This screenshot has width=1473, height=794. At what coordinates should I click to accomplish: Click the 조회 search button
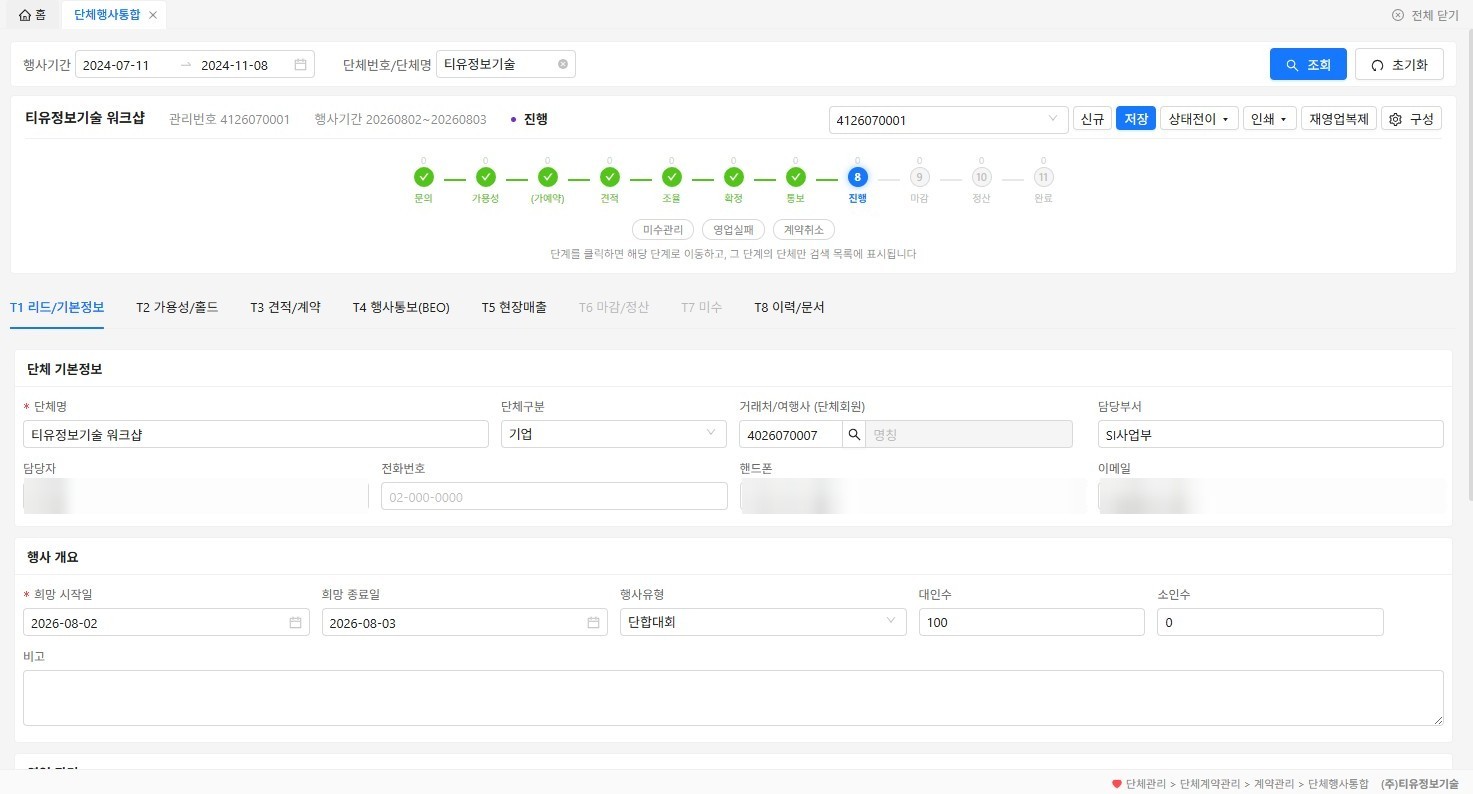(1308, 64)
